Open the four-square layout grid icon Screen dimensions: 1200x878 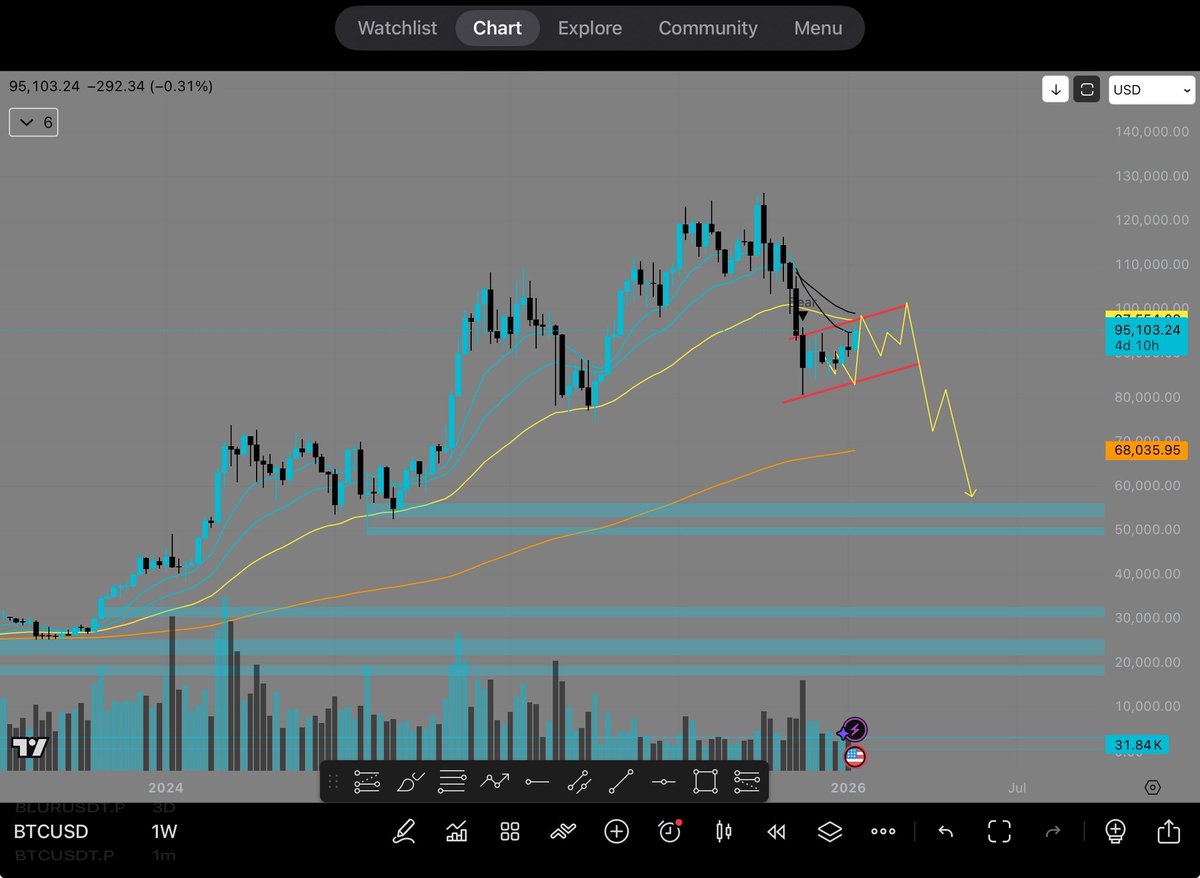(510, 831)
